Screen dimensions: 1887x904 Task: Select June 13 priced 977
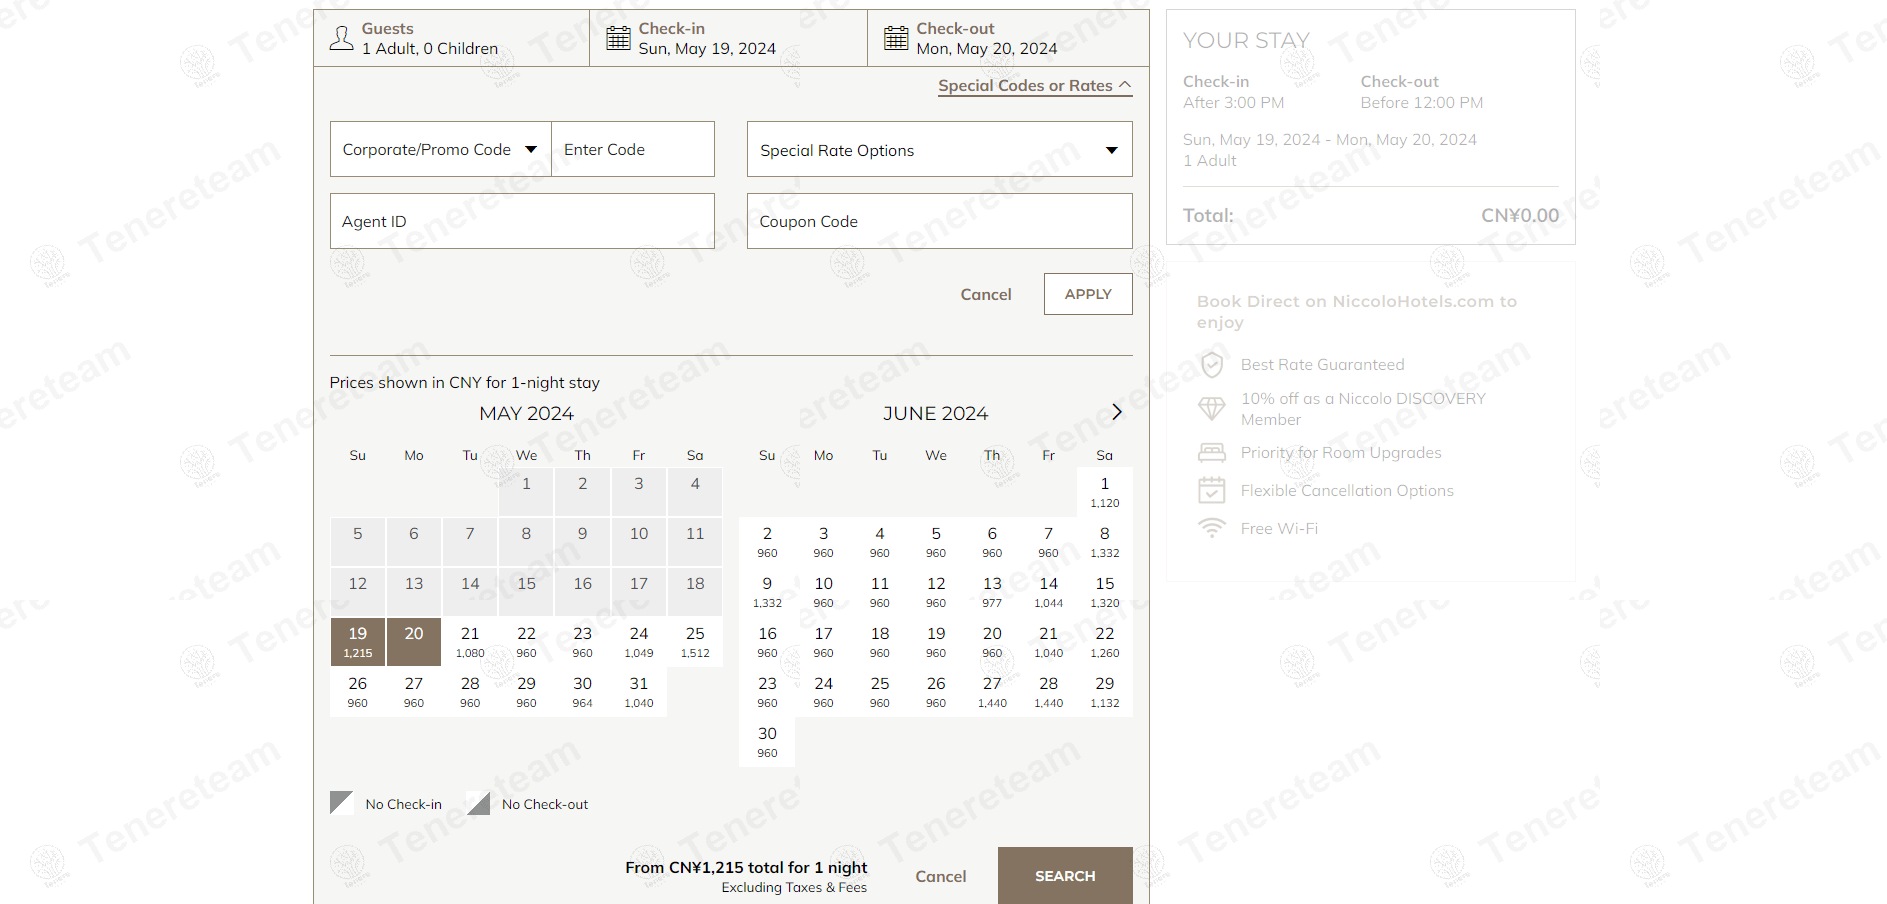tap(992, 591)
